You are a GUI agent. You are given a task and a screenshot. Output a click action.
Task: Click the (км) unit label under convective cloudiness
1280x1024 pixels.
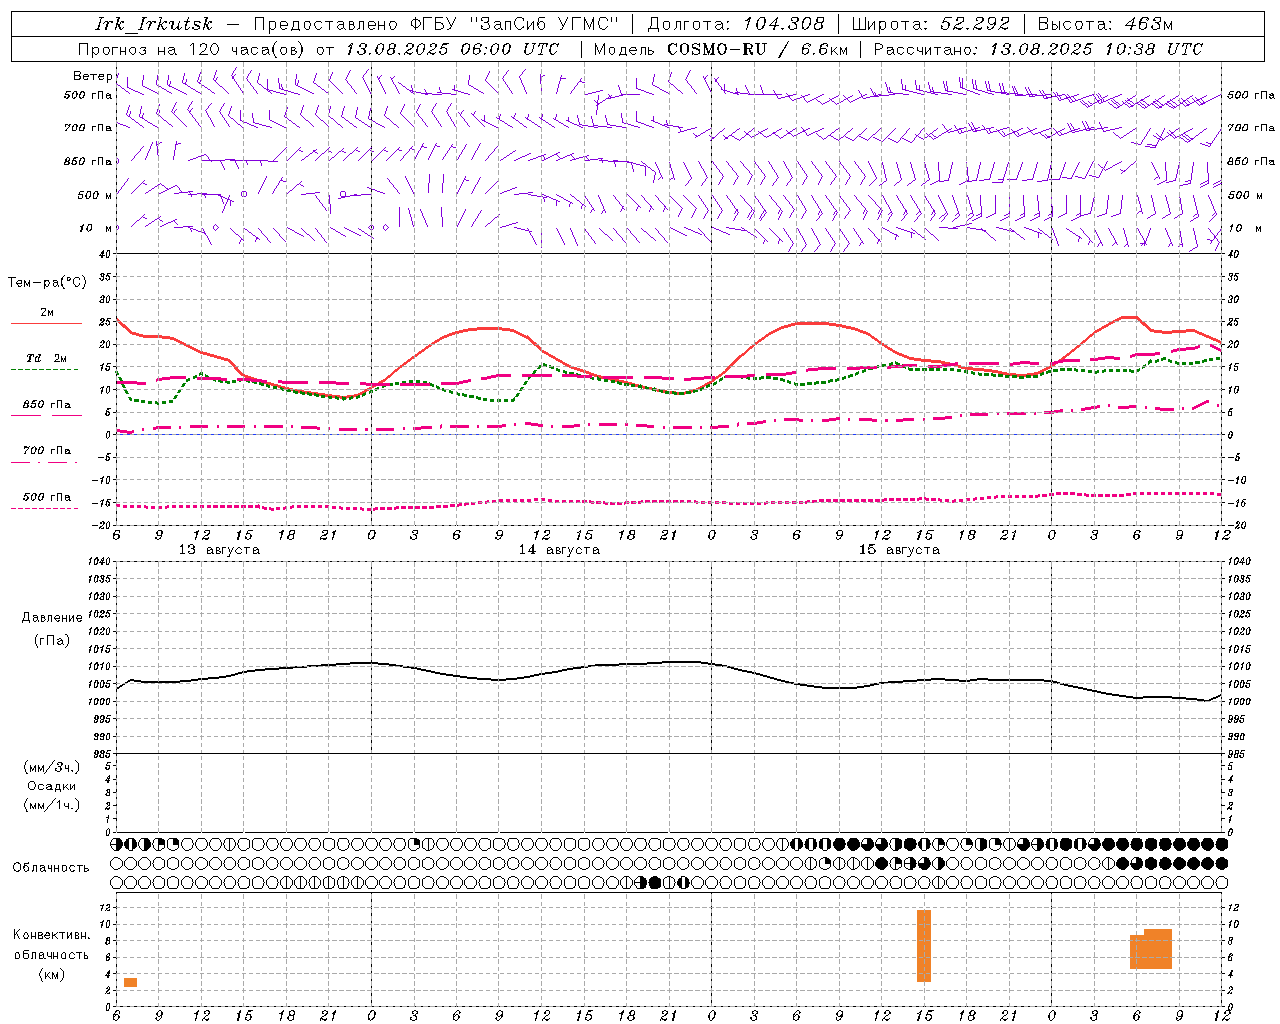click(x=52, y=975)
